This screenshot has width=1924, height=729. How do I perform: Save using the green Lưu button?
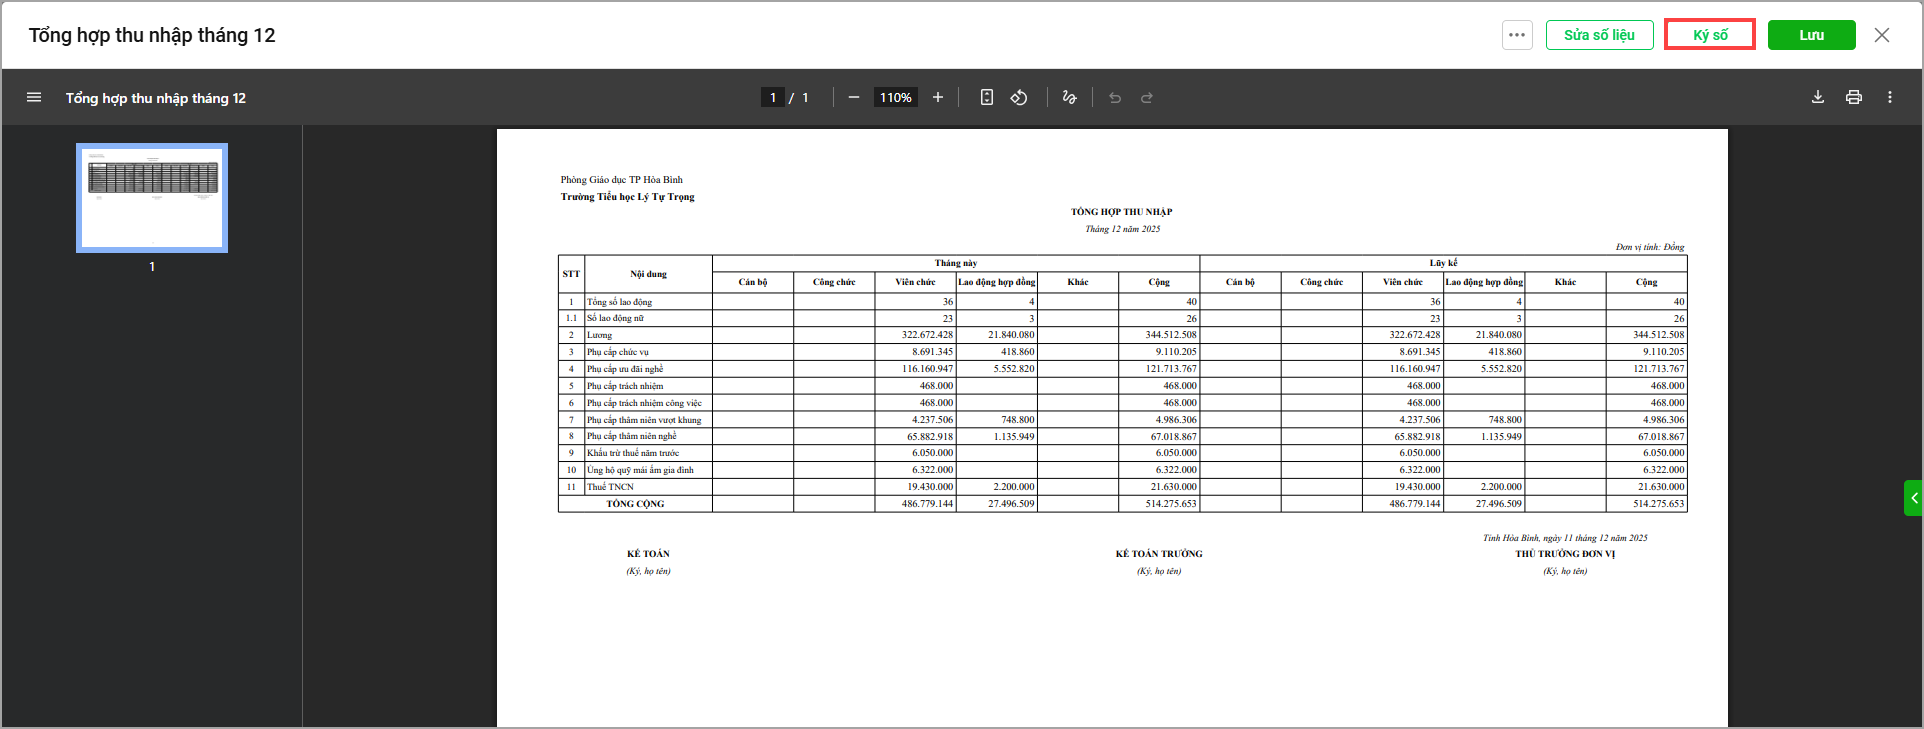point(1811,35)
